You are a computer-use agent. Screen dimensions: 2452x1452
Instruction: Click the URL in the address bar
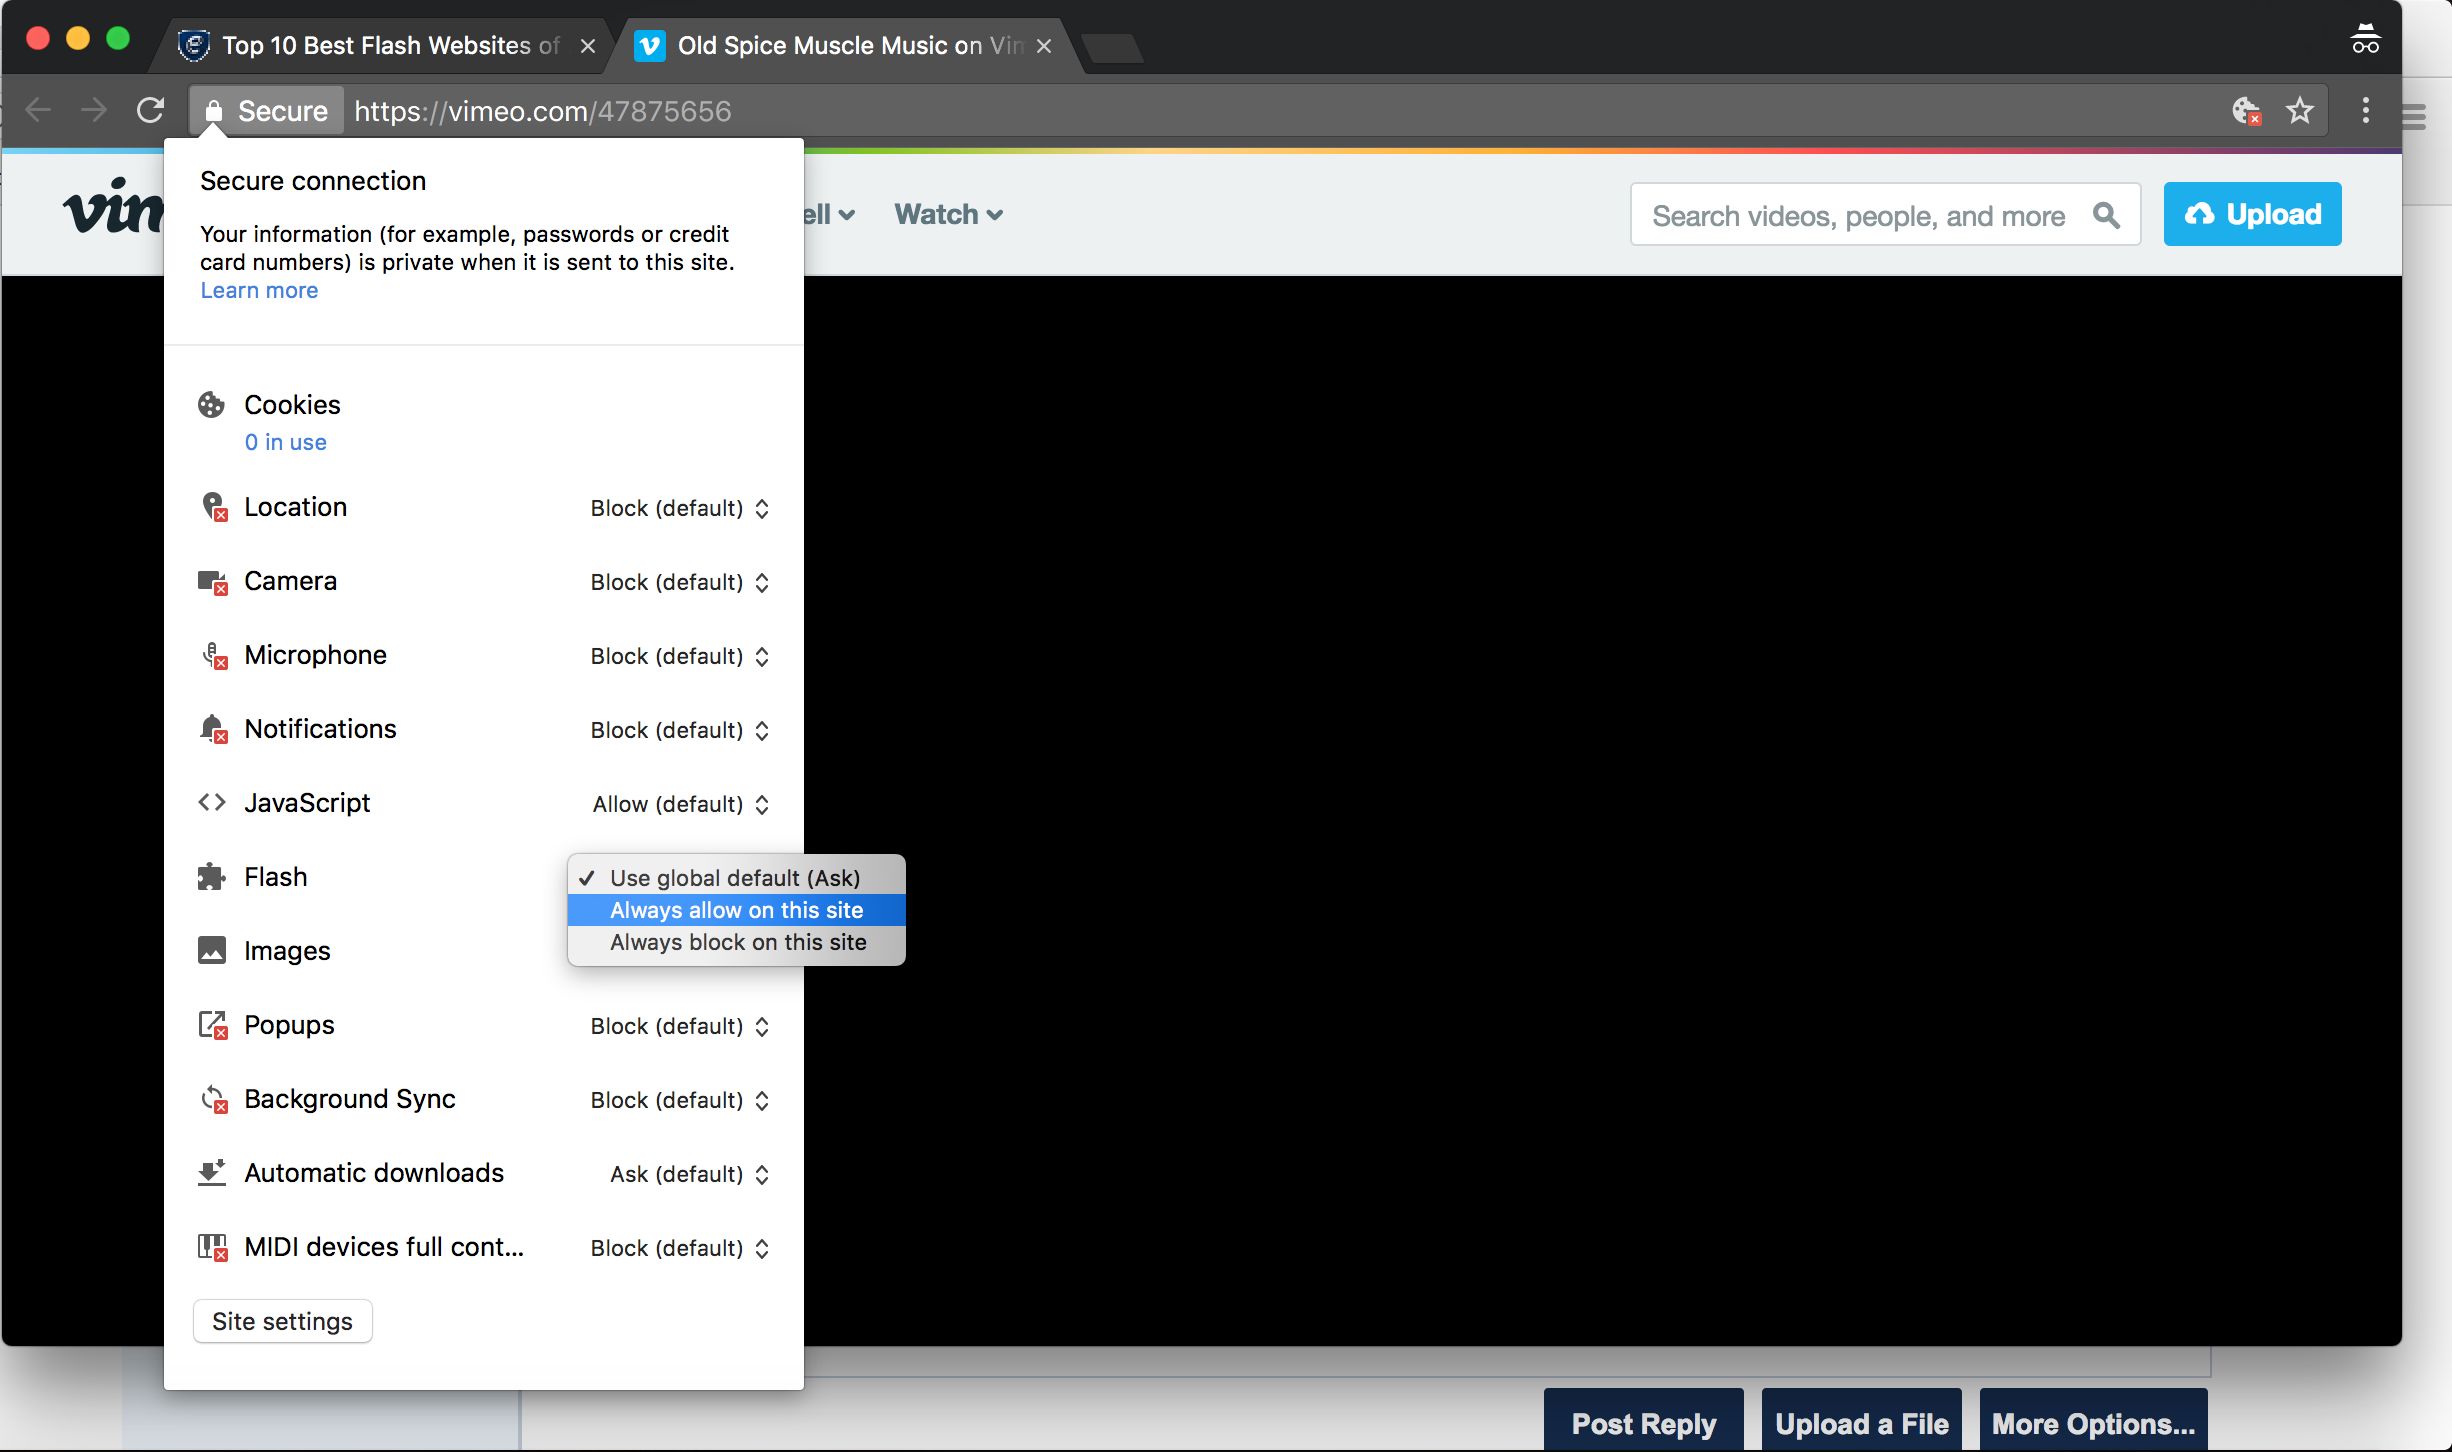click(x=543, y=111)
